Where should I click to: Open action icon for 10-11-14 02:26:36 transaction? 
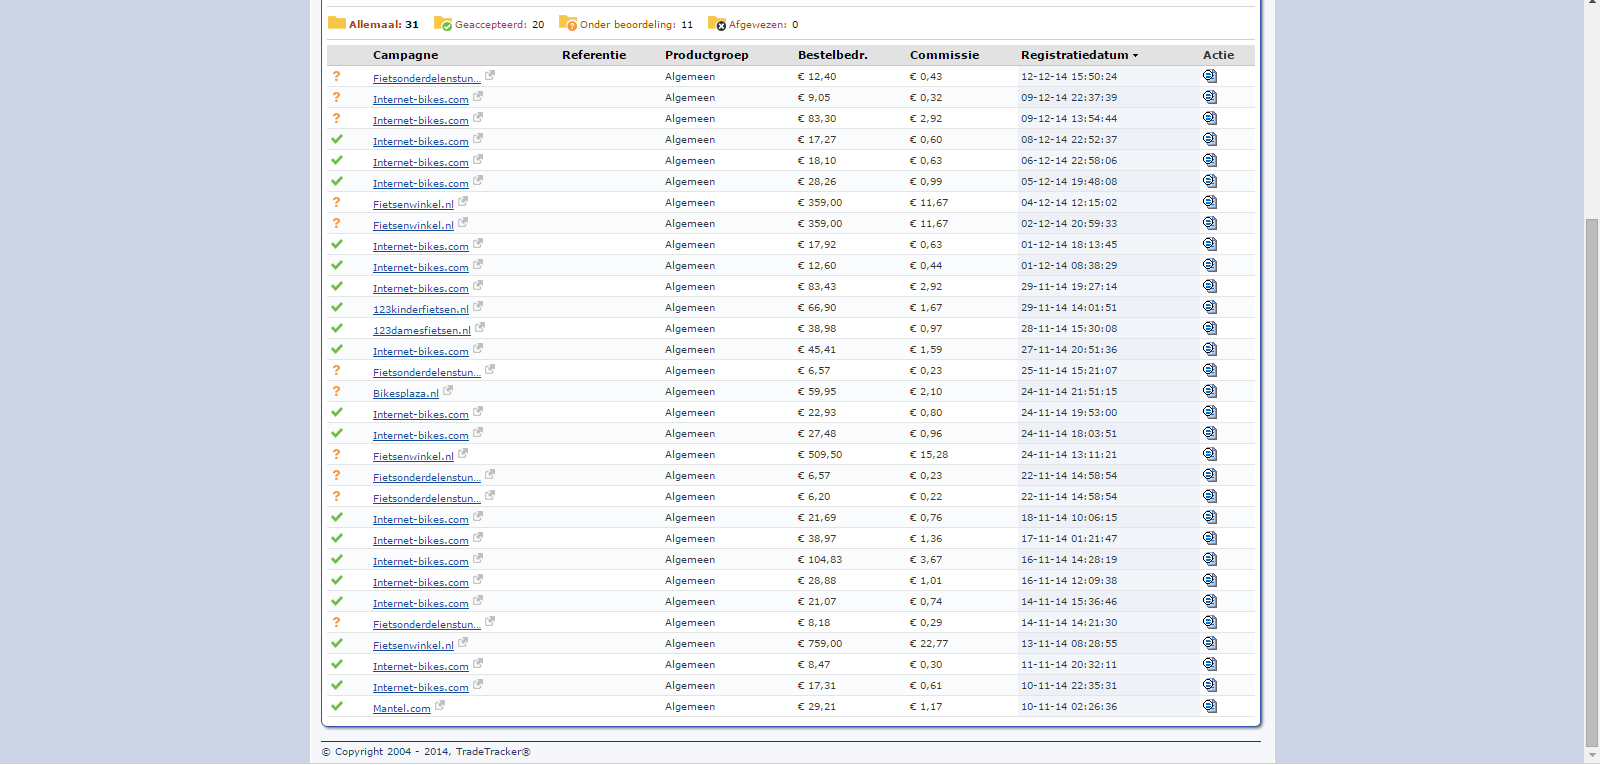click(x=1210, y=706)
